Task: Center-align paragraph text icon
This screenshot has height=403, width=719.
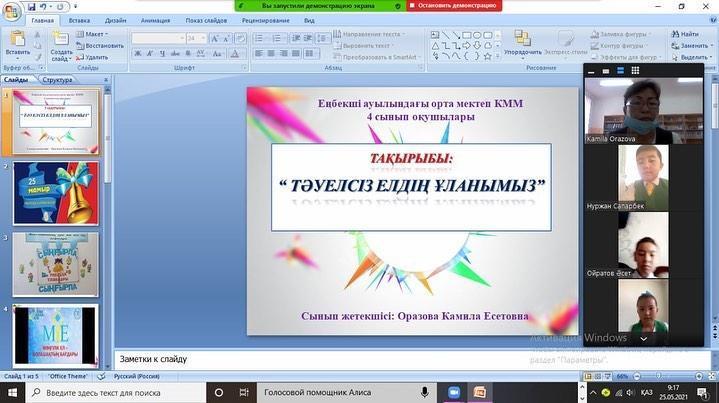Action: [x=271, y=53]
